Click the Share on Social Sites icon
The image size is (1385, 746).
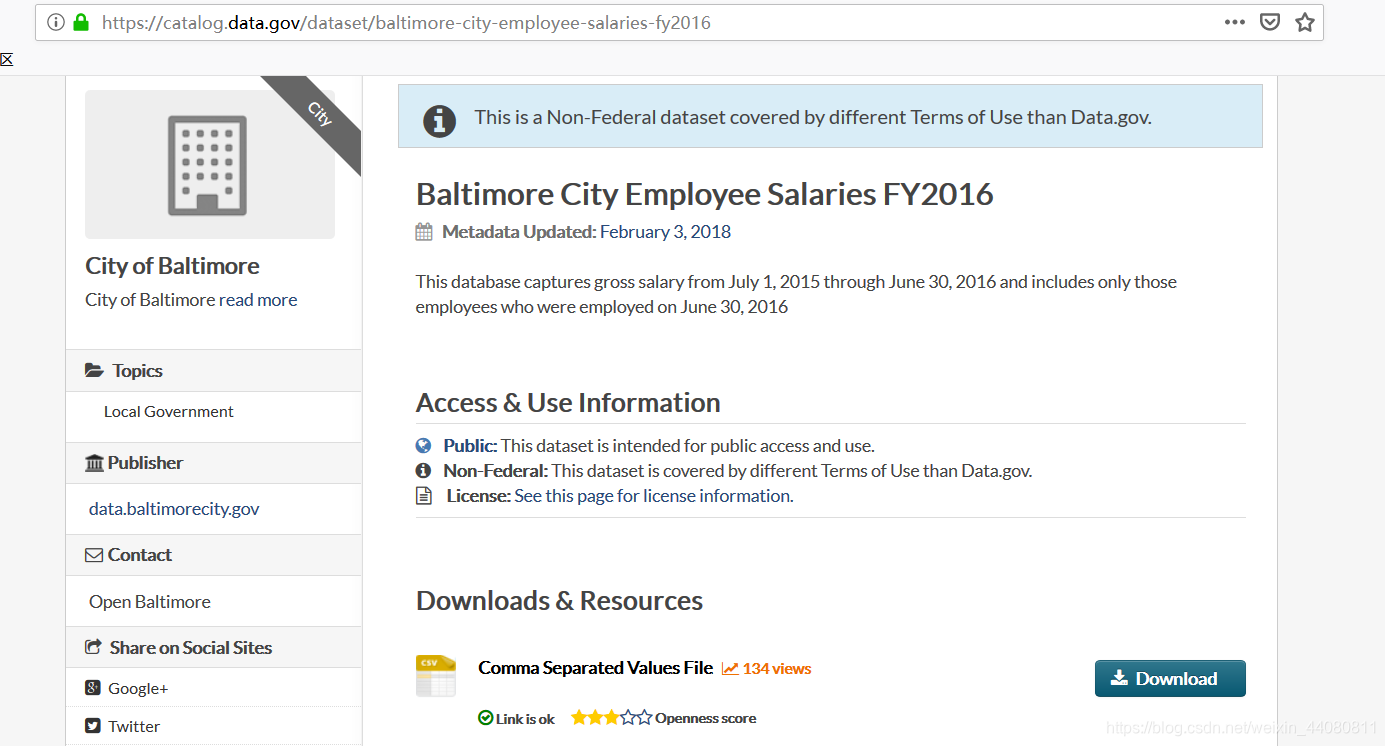94,647
